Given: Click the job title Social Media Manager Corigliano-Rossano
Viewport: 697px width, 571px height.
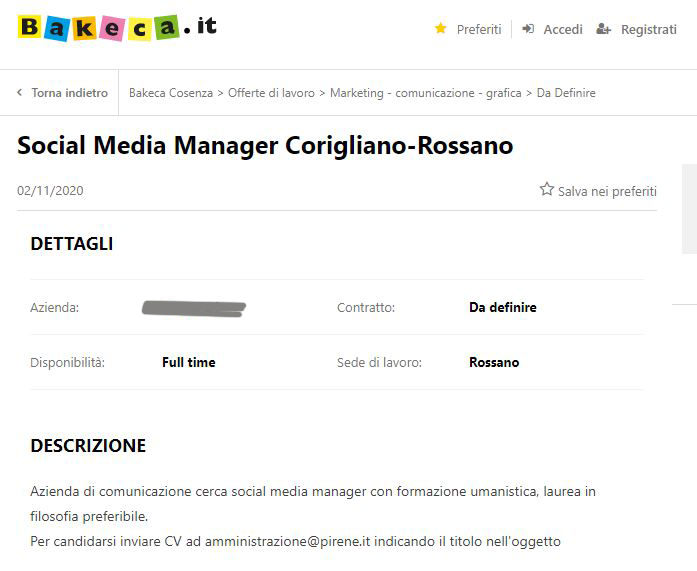Looking at the screenshot, I should click(x=265, y=146).
